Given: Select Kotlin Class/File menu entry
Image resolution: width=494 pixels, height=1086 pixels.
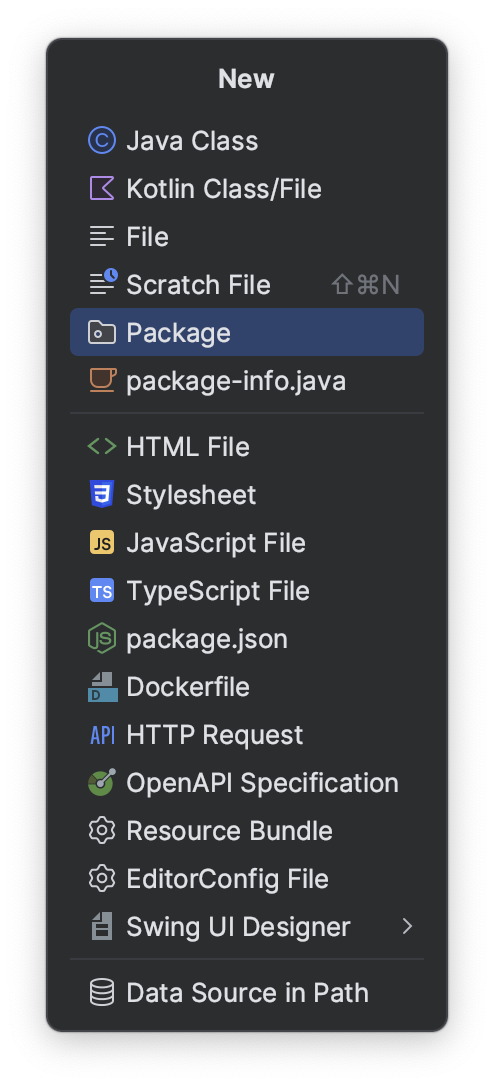Looking at the screenshot, I should pos(247,188).
